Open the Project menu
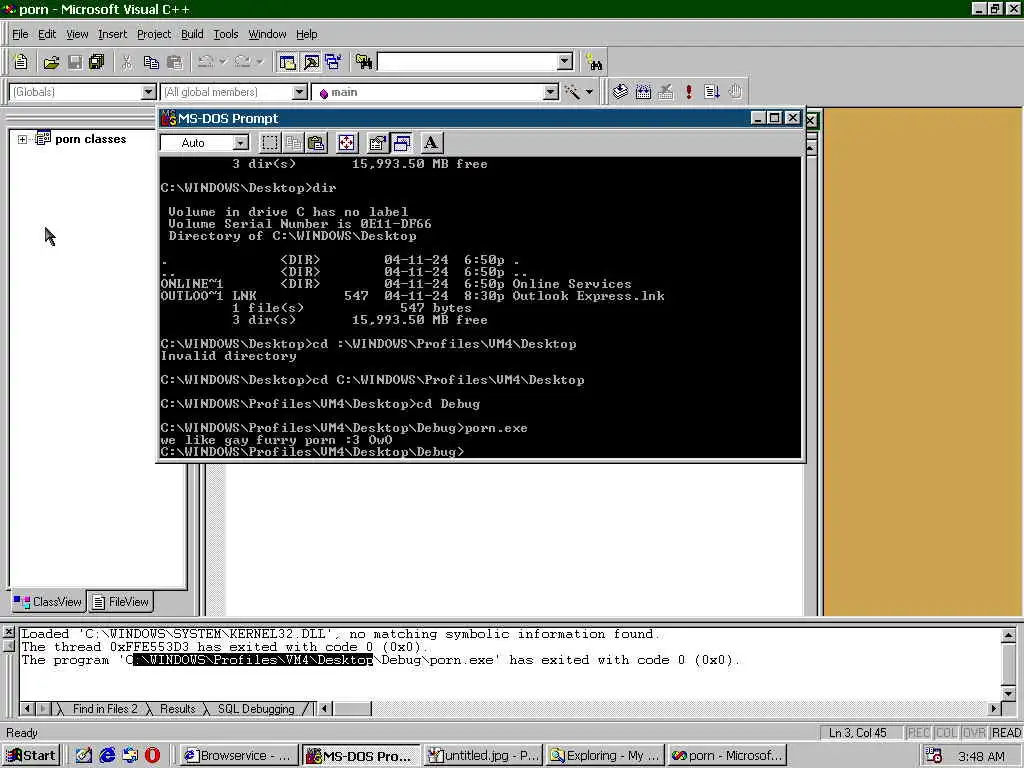Viewport: 1024px width, 768px height. tap(153, 34)
